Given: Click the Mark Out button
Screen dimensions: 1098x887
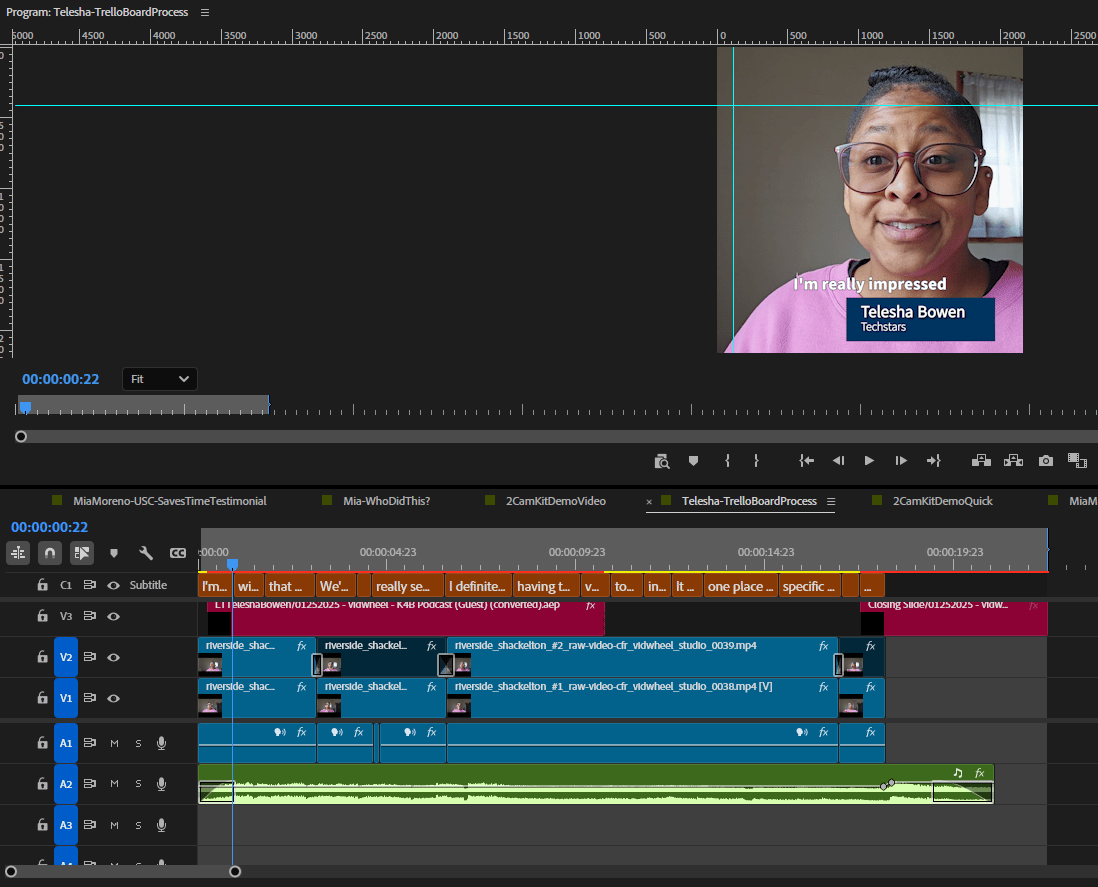Looking at the screenshot, I should 756,461.
